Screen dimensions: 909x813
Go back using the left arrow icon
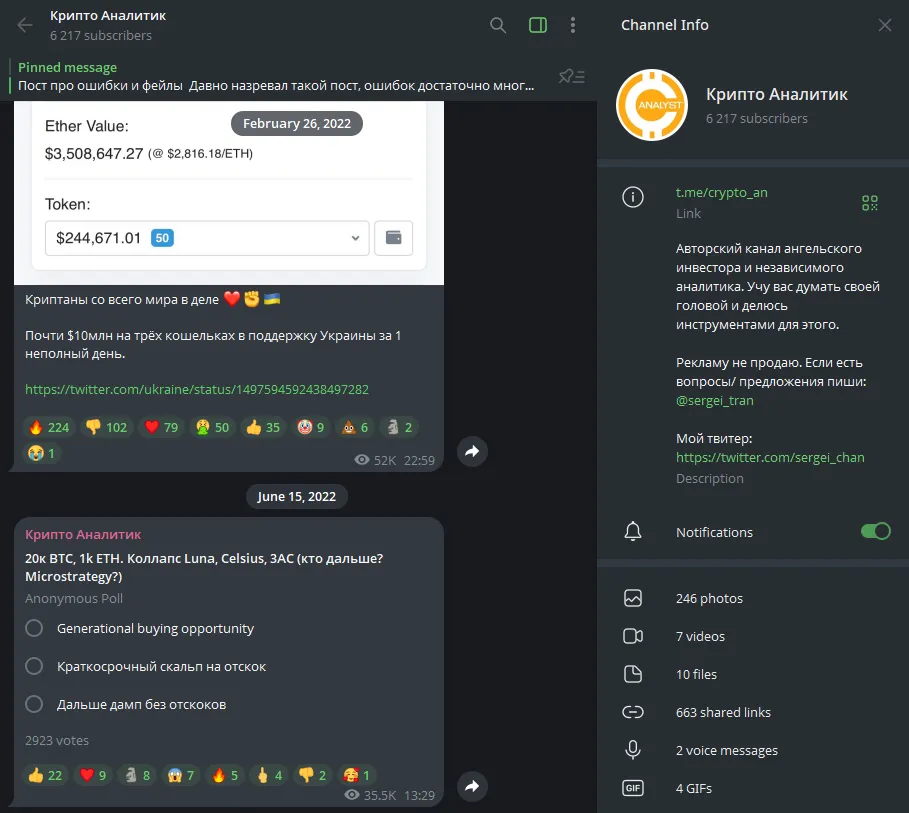pyautogui.click(x=25, y=25)
